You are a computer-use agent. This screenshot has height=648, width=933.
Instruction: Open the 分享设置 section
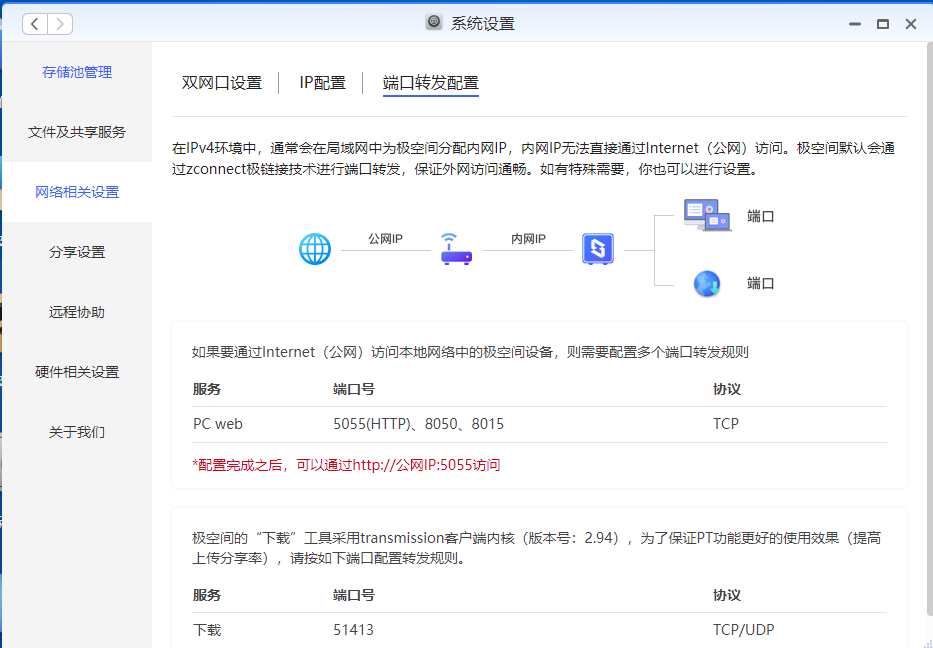point(77,252)
